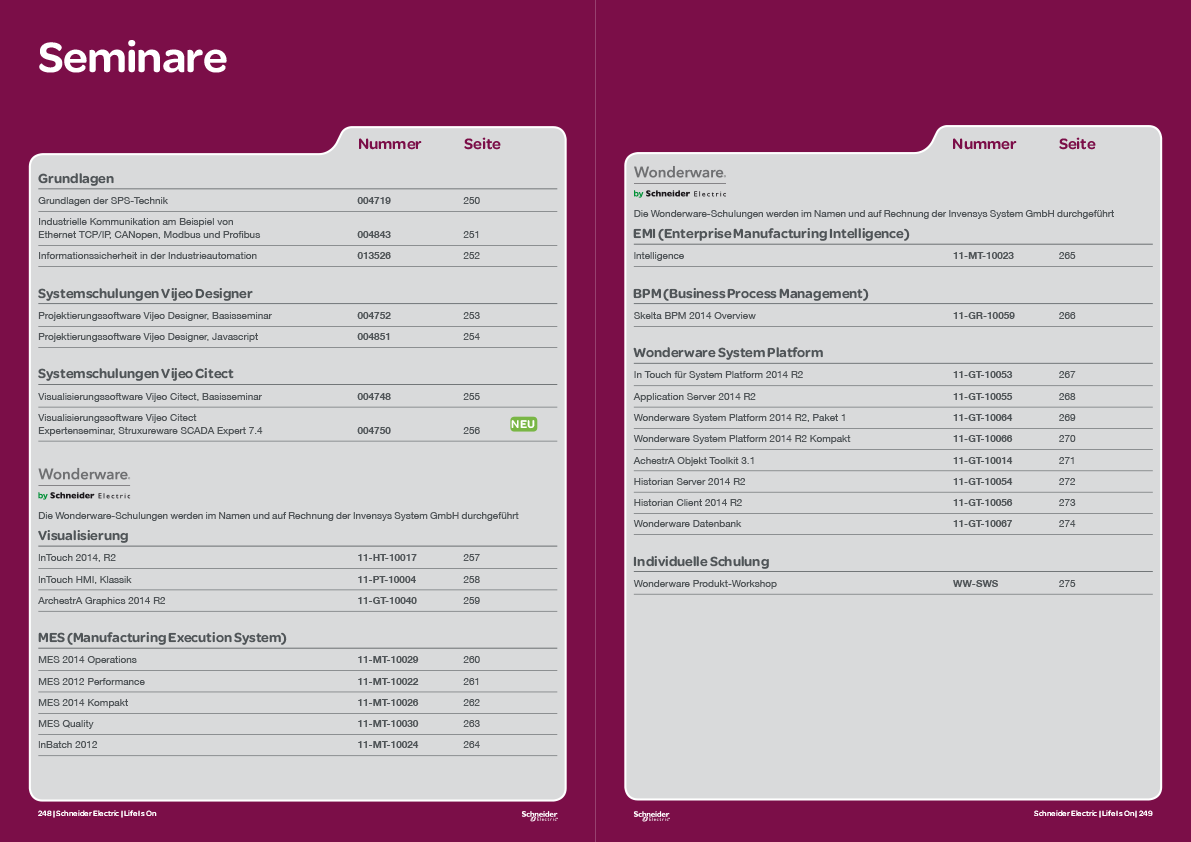Click the Seminare page title

point(132,58)
